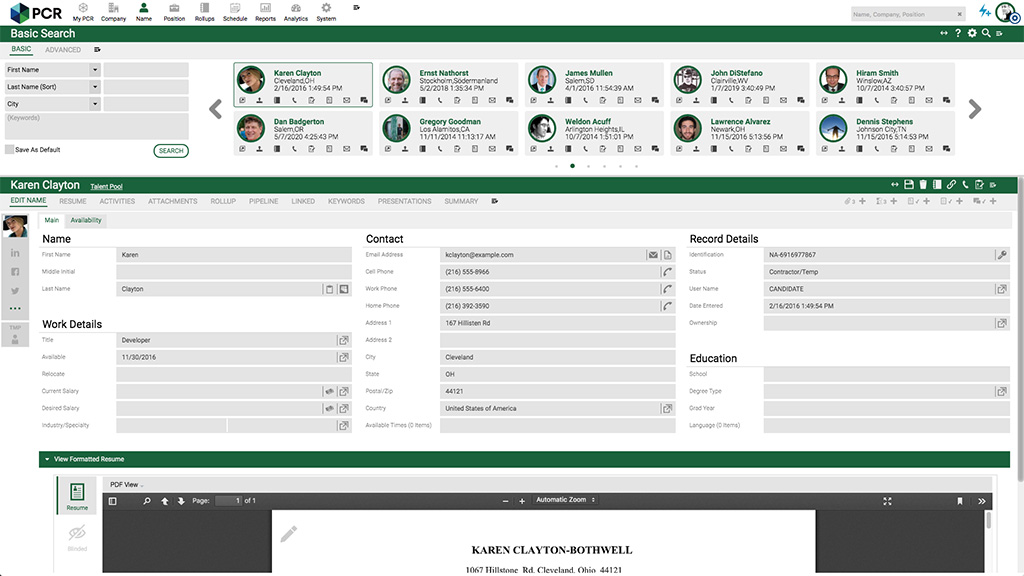Click the search magnifier icon top right
The width and height of the screenshot is (1024, 576).
coord(986,33)
